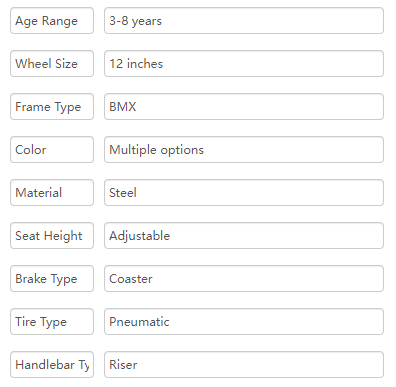Click the Material label field
Image resolution: width=396 pixels, height=387 pixels.
click(x=52, y=193)
